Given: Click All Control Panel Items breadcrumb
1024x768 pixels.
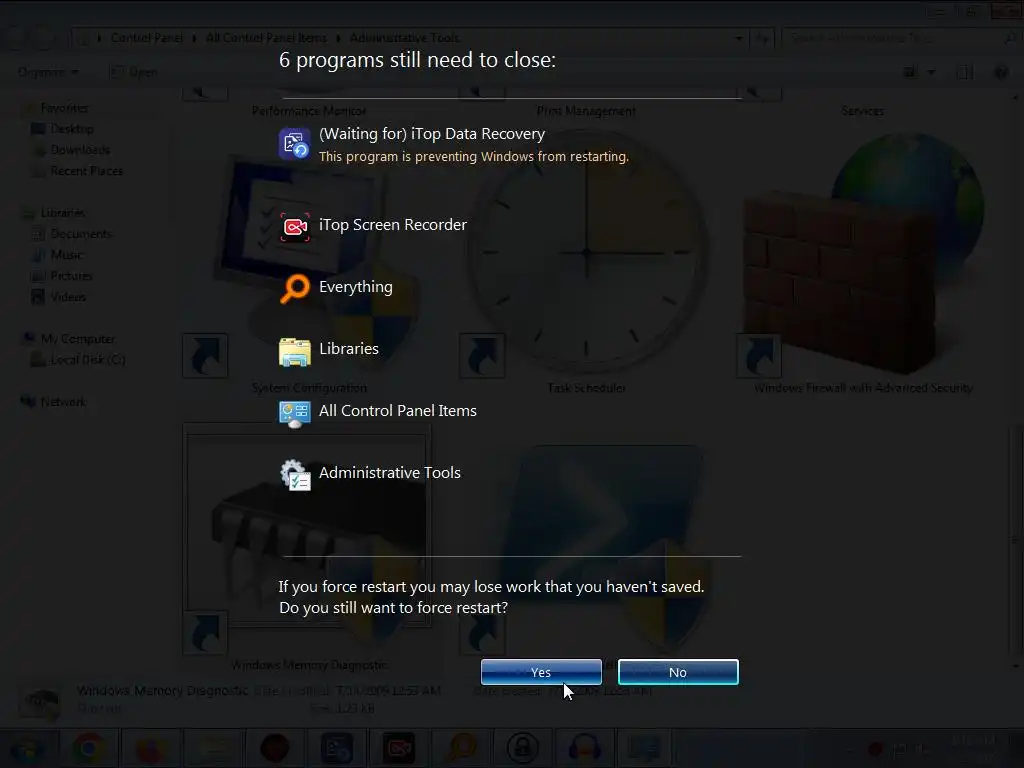Looking at the screenshot, I should pyautogui.click(x=266, y=38).
